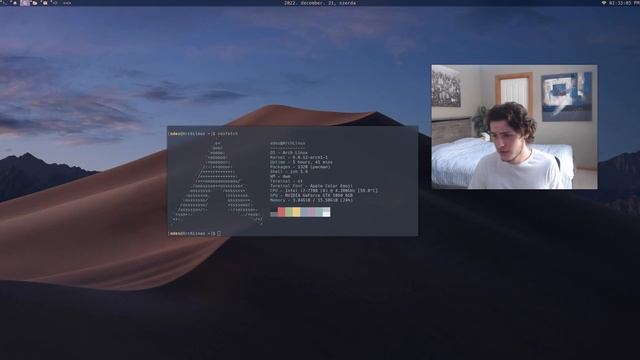Click the red color block in neofetch

click(x=281, y=212)
